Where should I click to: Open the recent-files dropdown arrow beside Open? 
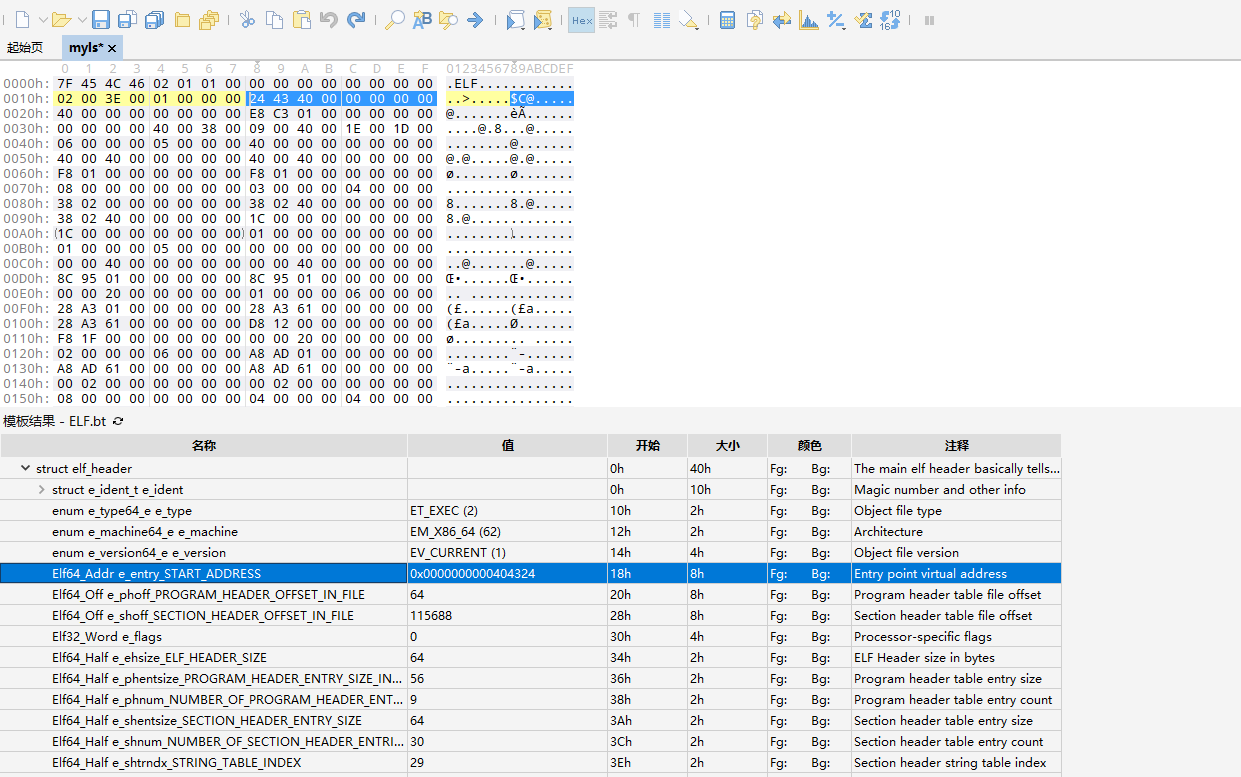point(81,20)
